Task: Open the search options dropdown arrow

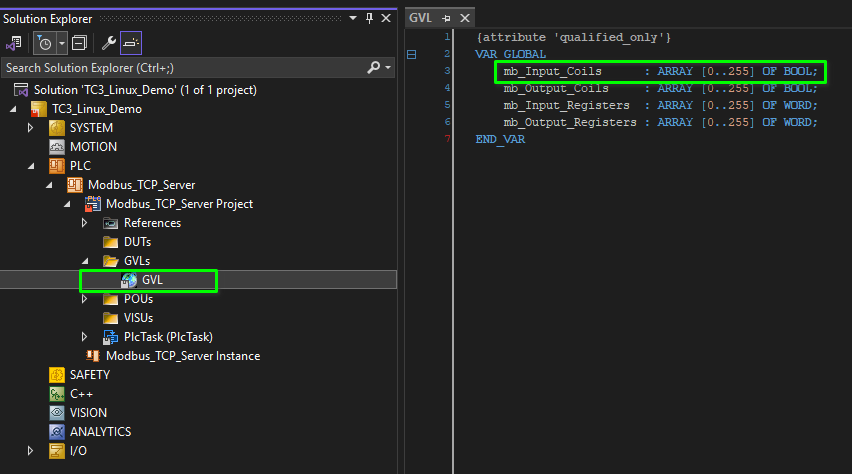Action: coord(388,67)
